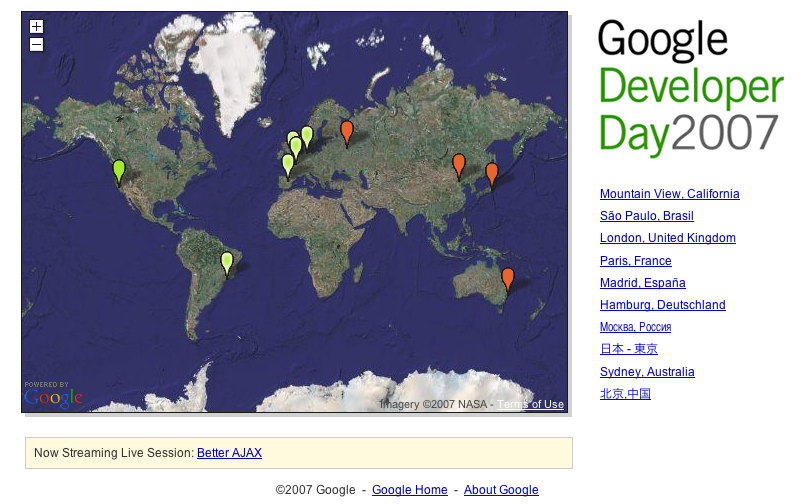Select the orange marker over Tokyo, Japan
Image resolution: width=798 pixels, height=504 pixels.
pos(491,172)
